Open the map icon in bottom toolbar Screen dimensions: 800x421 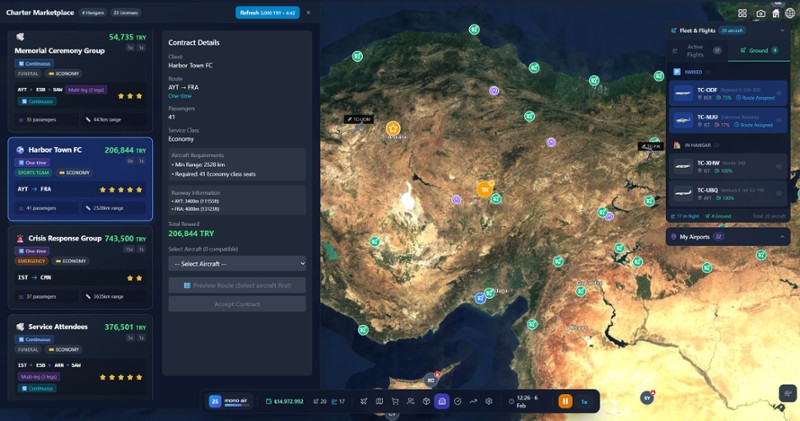[380, 401]
